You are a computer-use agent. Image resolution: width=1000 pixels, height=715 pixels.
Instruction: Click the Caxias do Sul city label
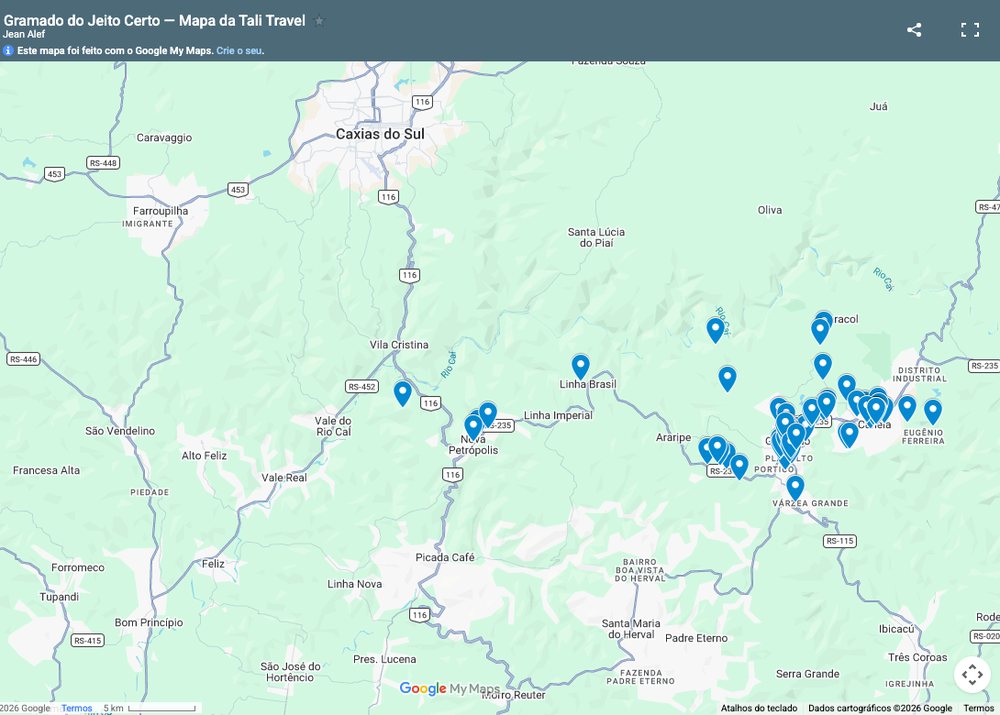380,134
